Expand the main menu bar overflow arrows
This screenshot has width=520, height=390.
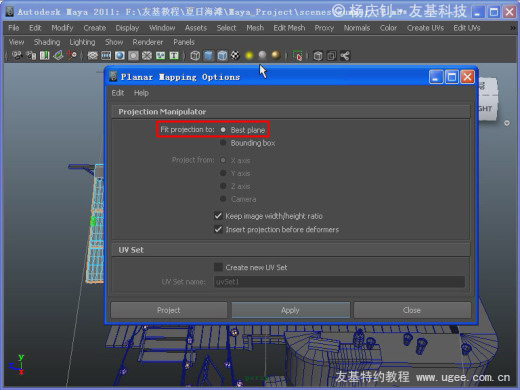pyautogui.click(x=513, y=28)
